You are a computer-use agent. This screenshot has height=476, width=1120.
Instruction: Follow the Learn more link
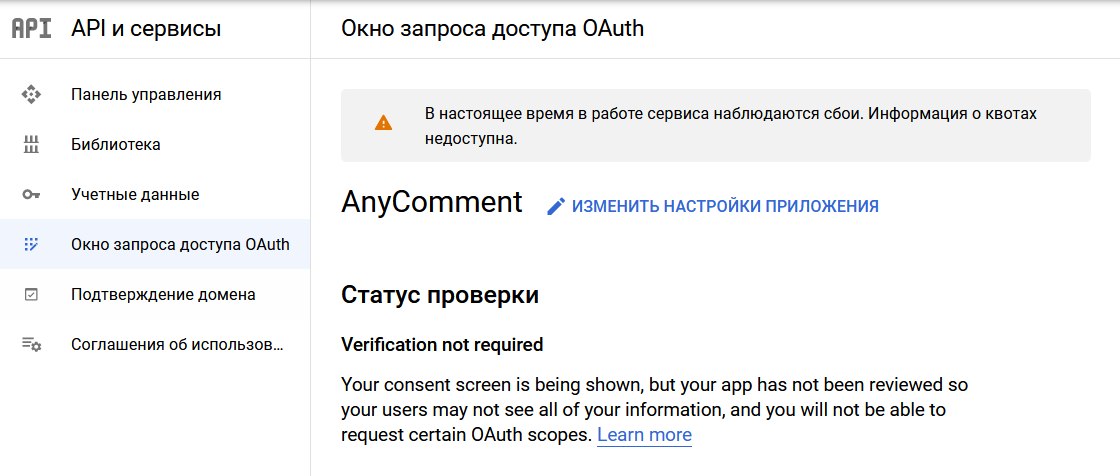click(x=644, y=435)
